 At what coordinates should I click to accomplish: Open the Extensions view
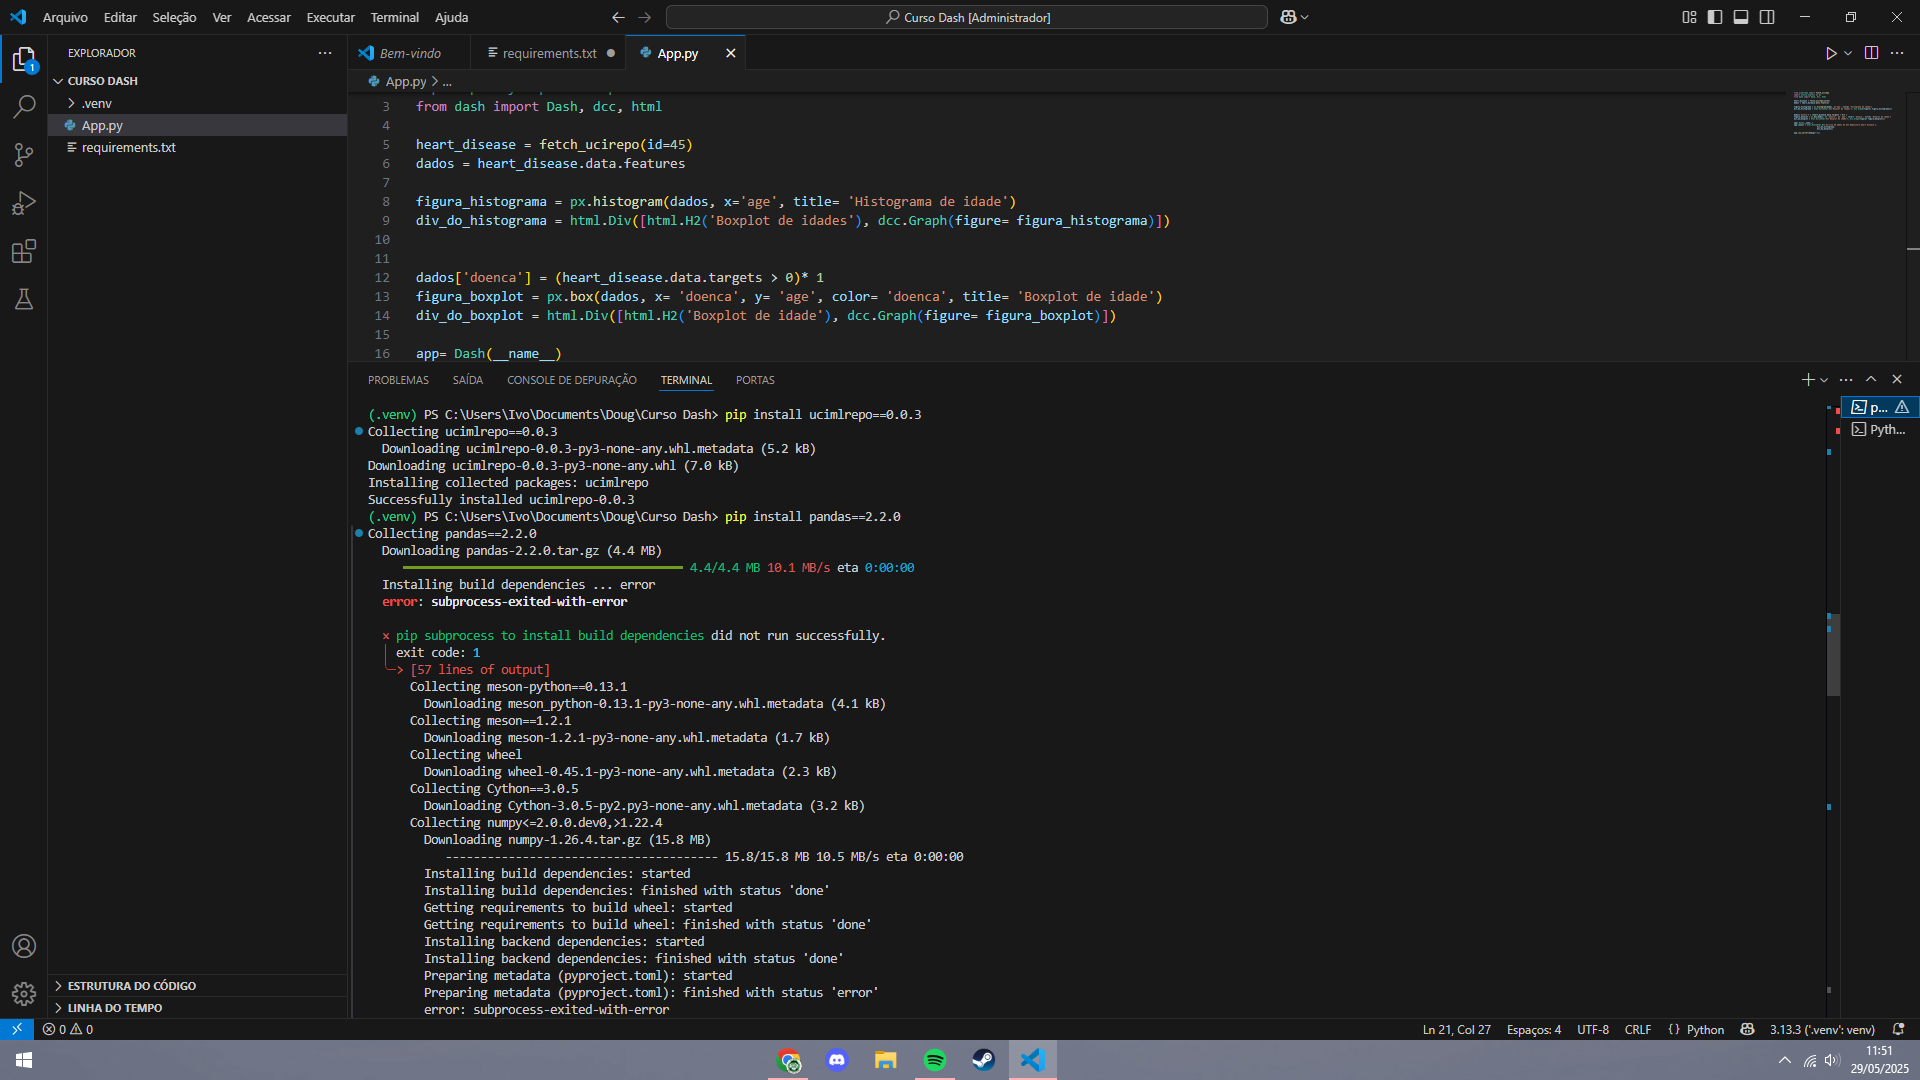tap(24, 251)
